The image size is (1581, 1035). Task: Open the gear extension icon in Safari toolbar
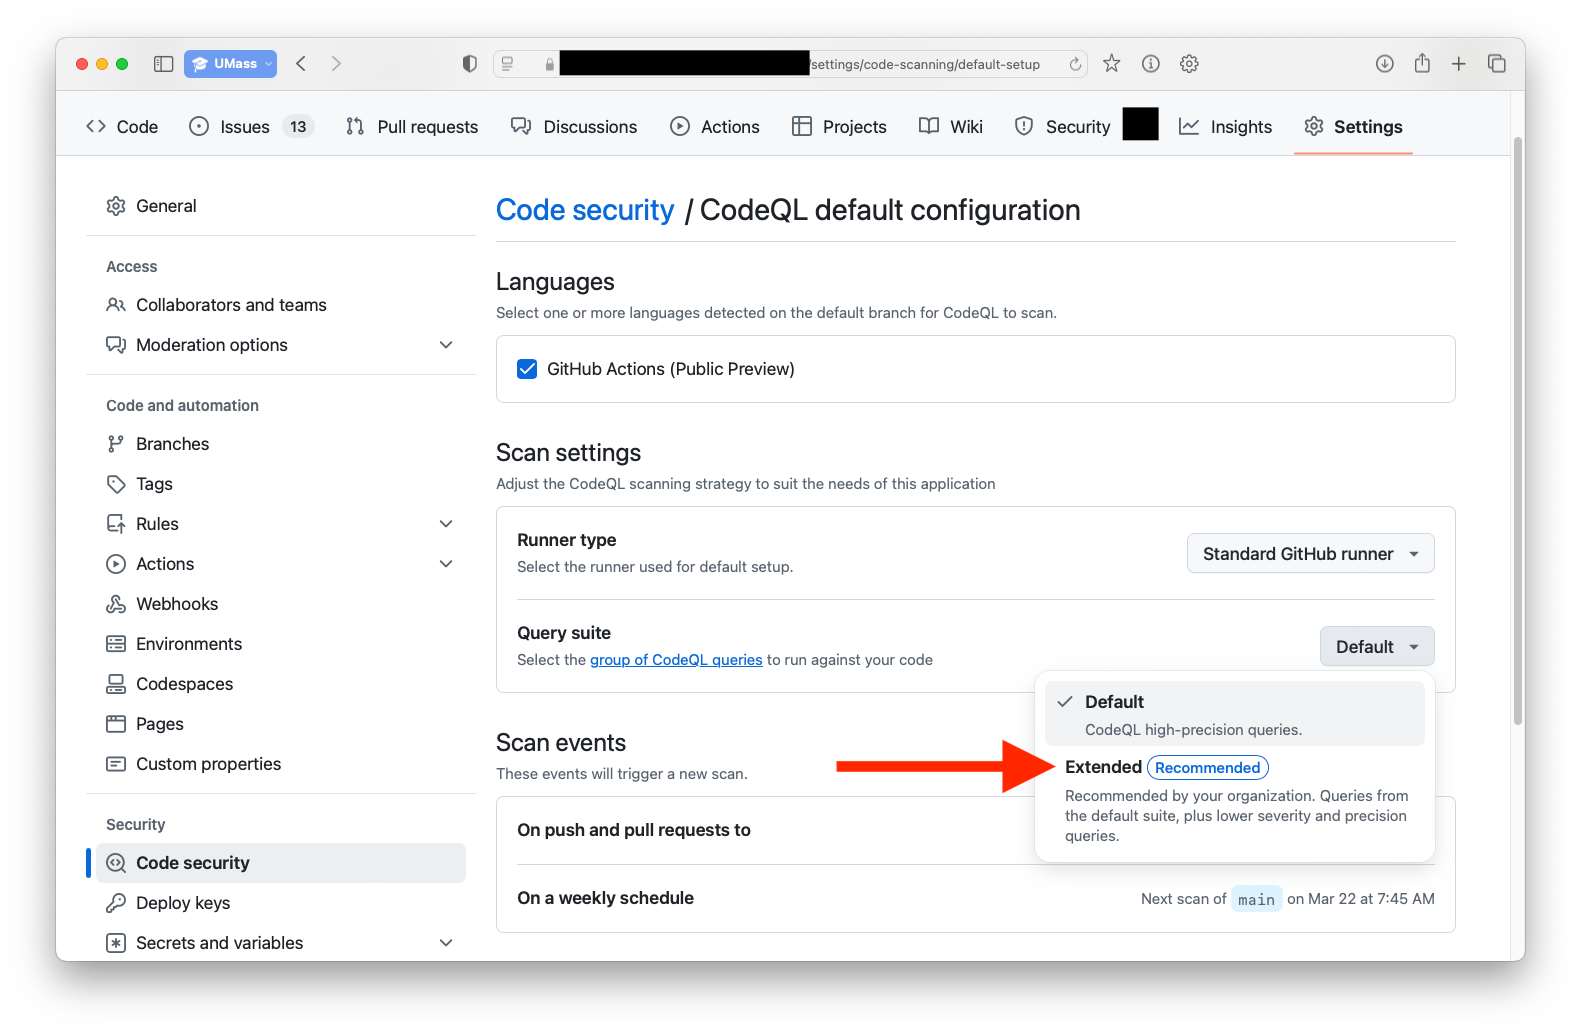[1189, 64]
